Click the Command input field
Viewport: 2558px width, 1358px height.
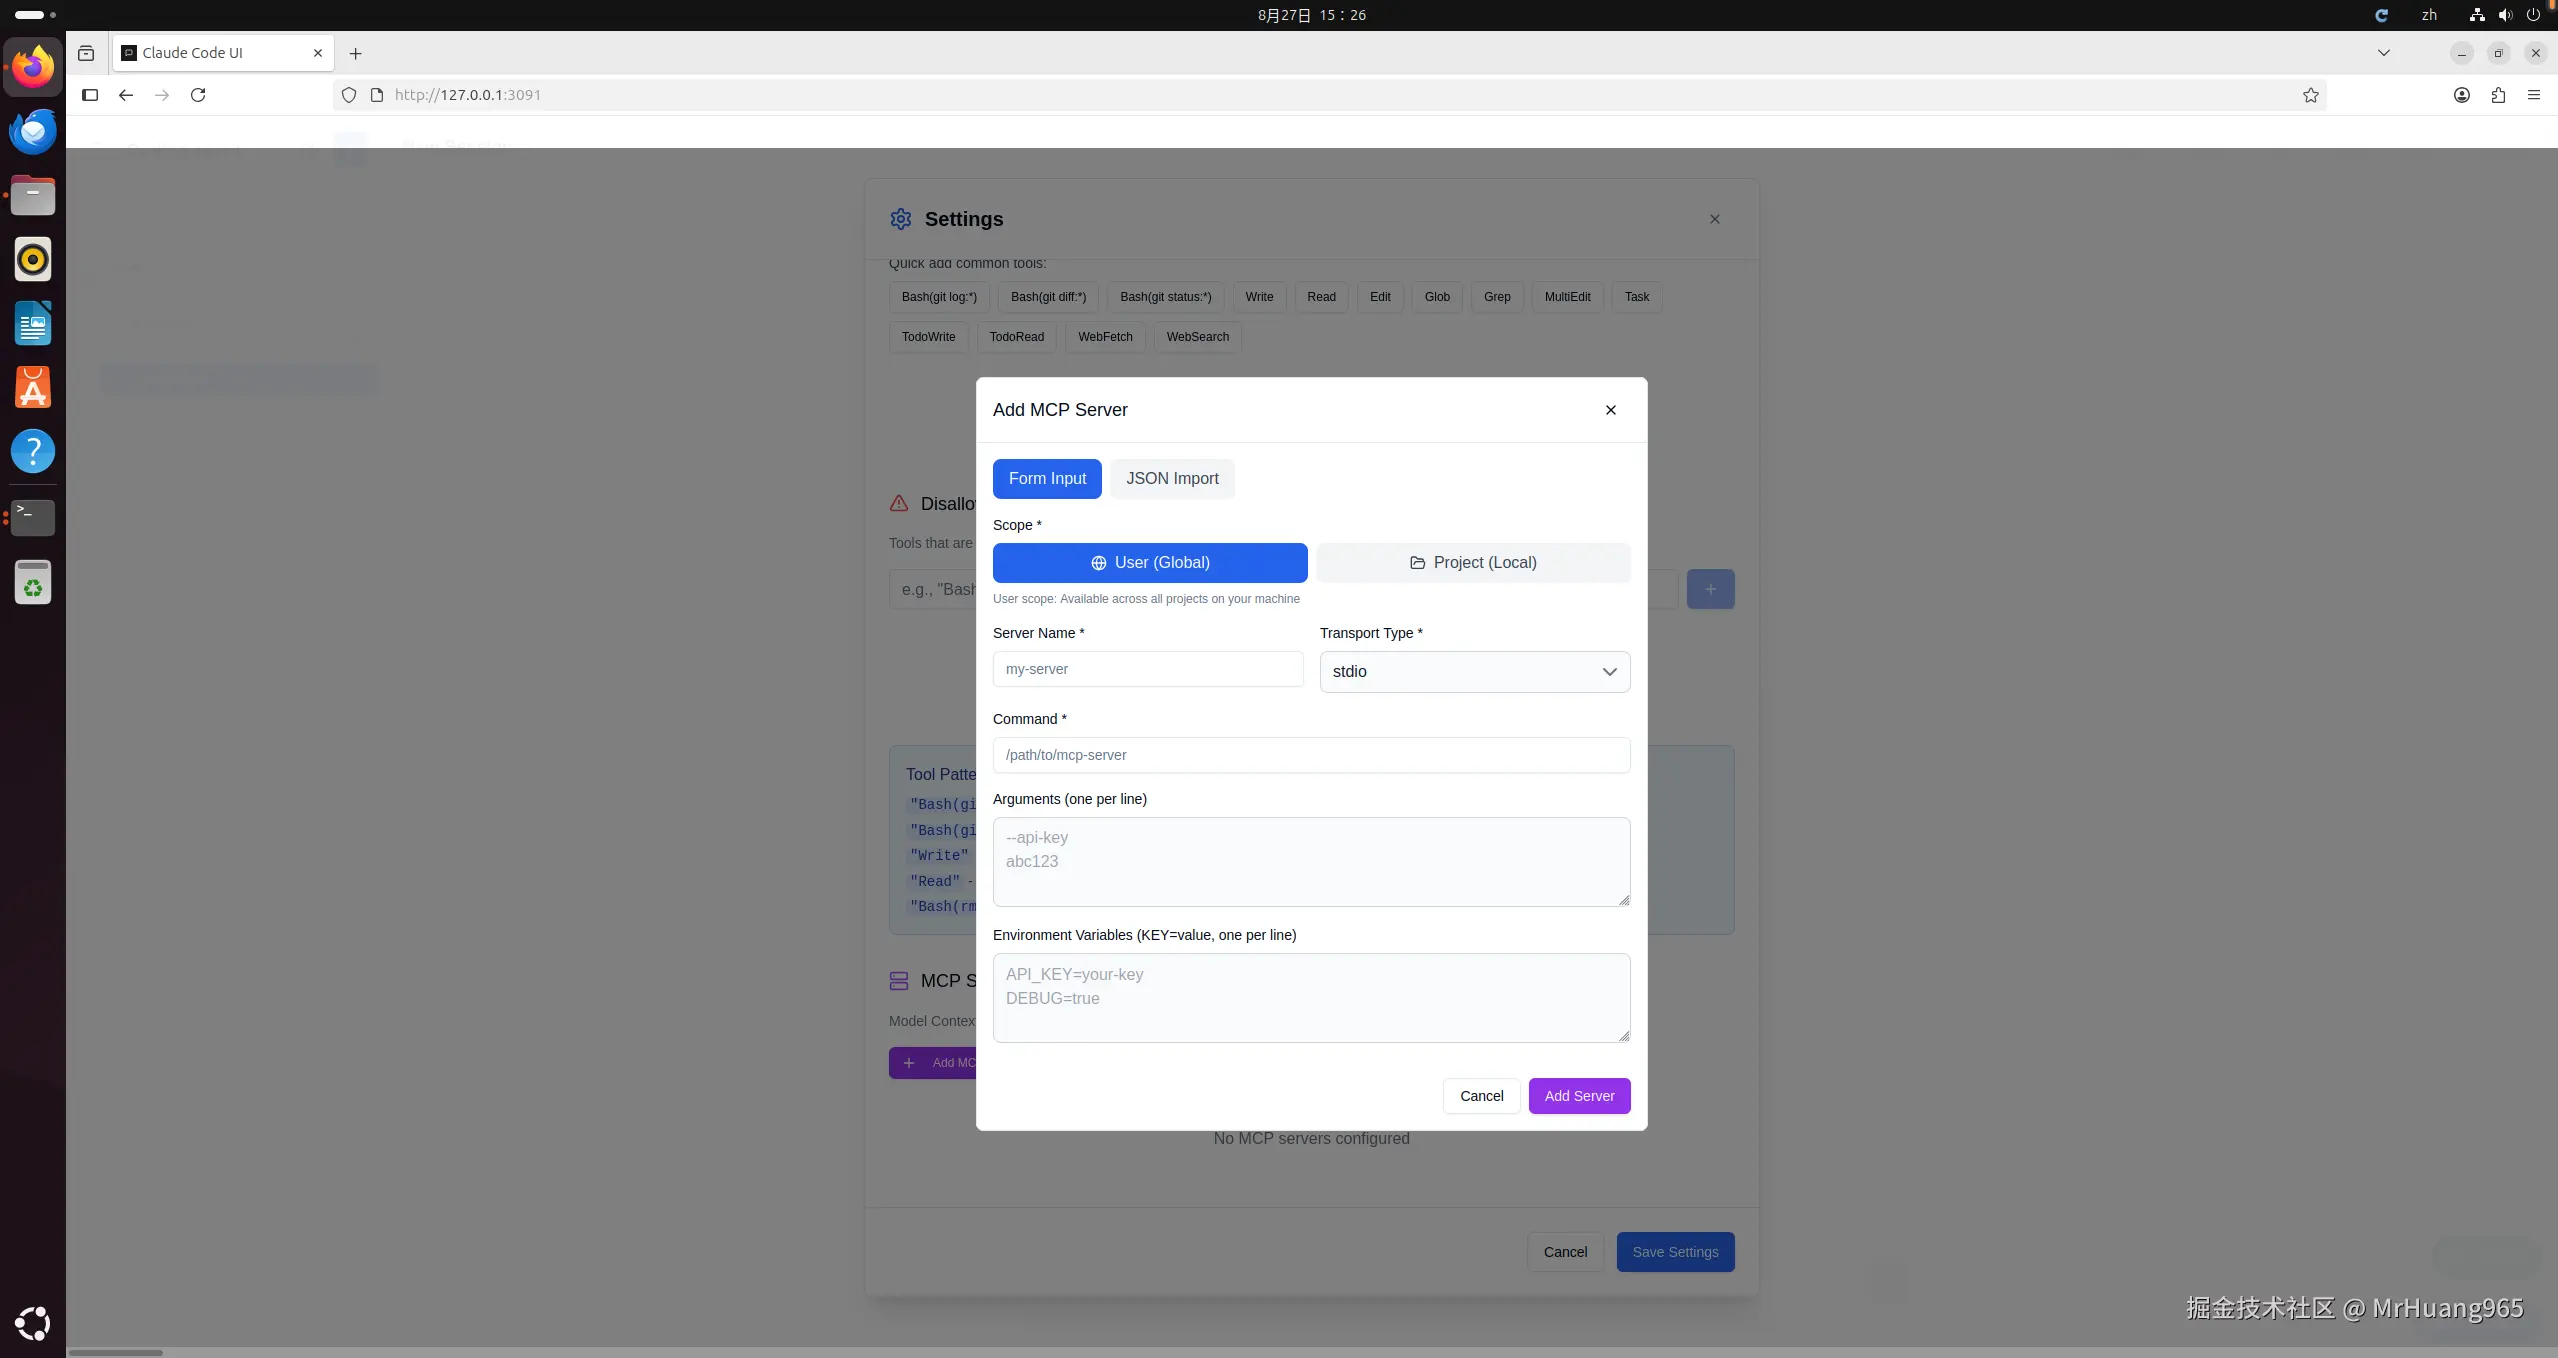click(x=1310, y=755)
